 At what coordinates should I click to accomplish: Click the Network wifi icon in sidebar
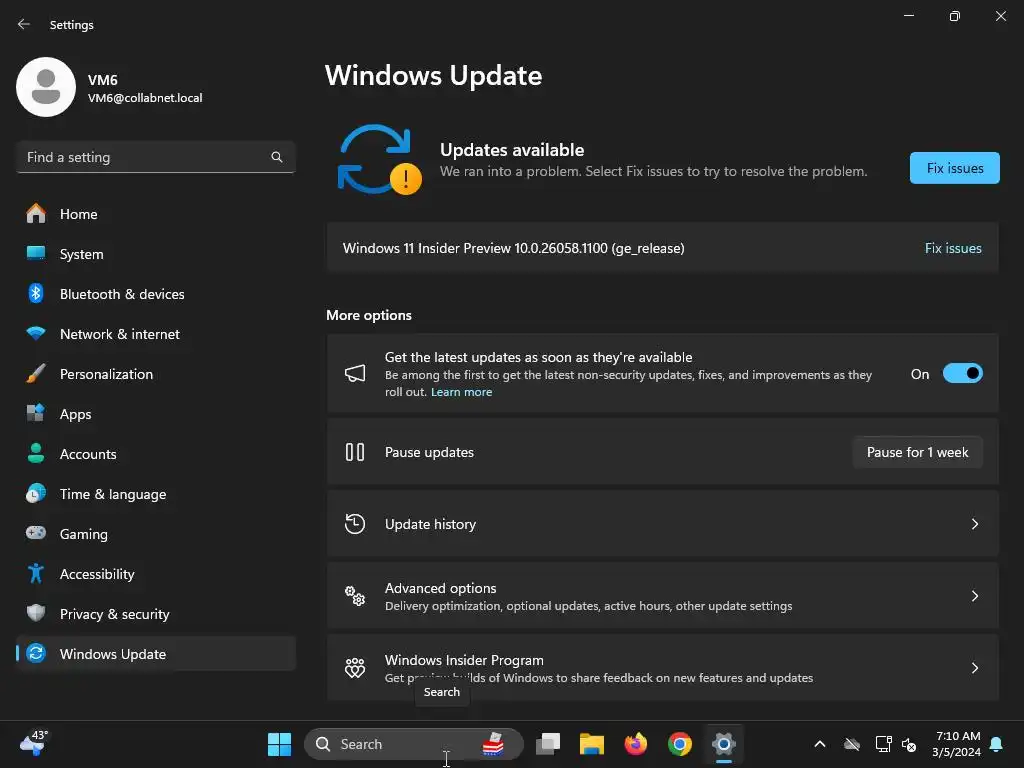36,333
